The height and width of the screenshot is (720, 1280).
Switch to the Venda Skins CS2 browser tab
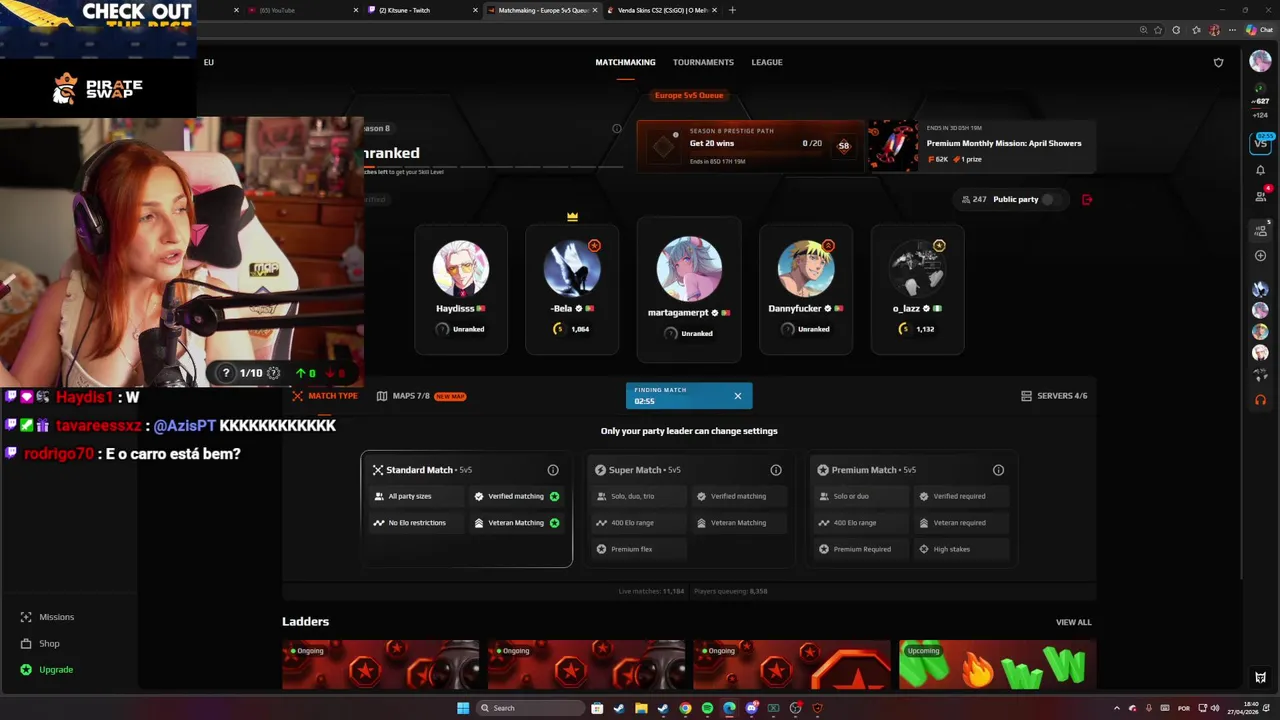[x=662, y=10]
